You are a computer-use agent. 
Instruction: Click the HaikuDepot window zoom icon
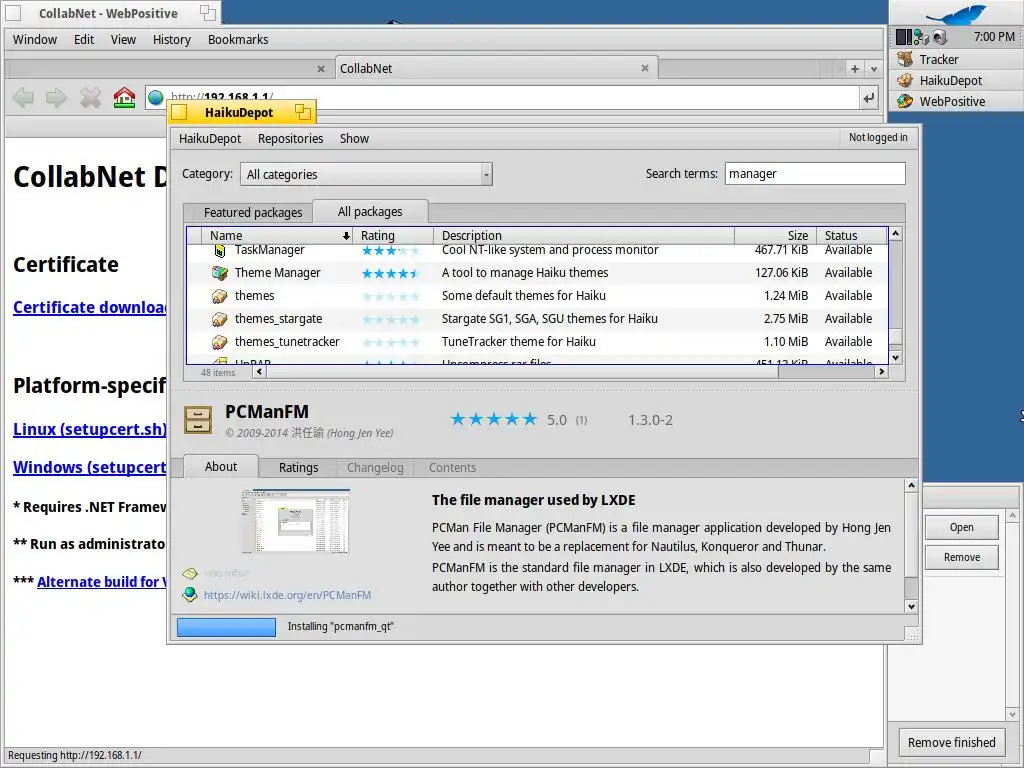tap(302, 112)
